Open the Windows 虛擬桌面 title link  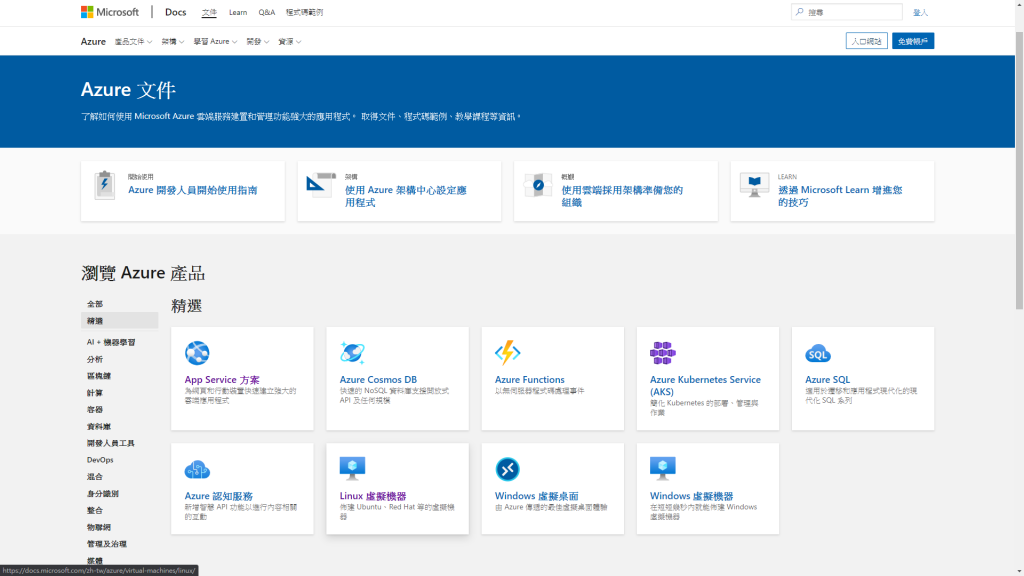[537, 496]
